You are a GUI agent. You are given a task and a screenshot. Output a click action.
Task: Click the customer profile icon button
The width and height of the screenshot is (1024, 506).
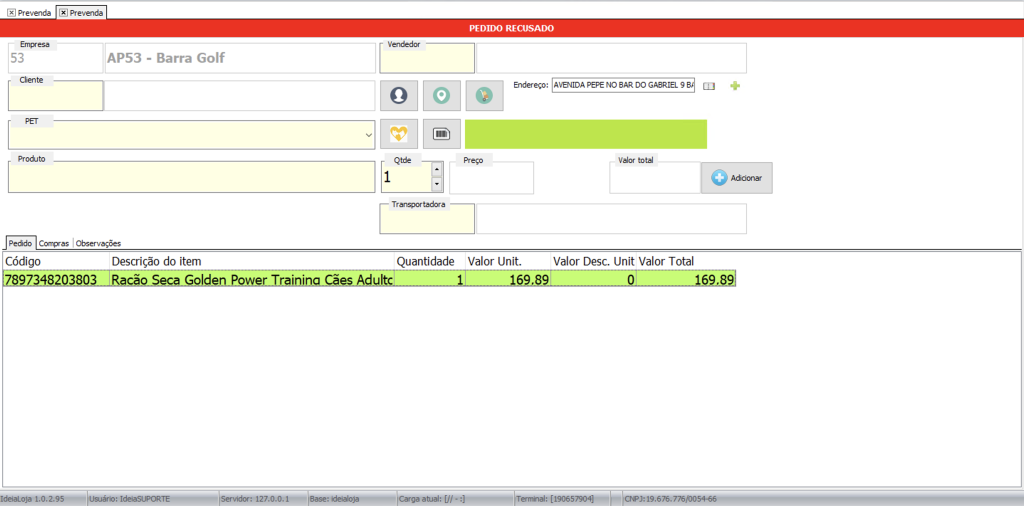pyautogui.click(x=399, y=96)
